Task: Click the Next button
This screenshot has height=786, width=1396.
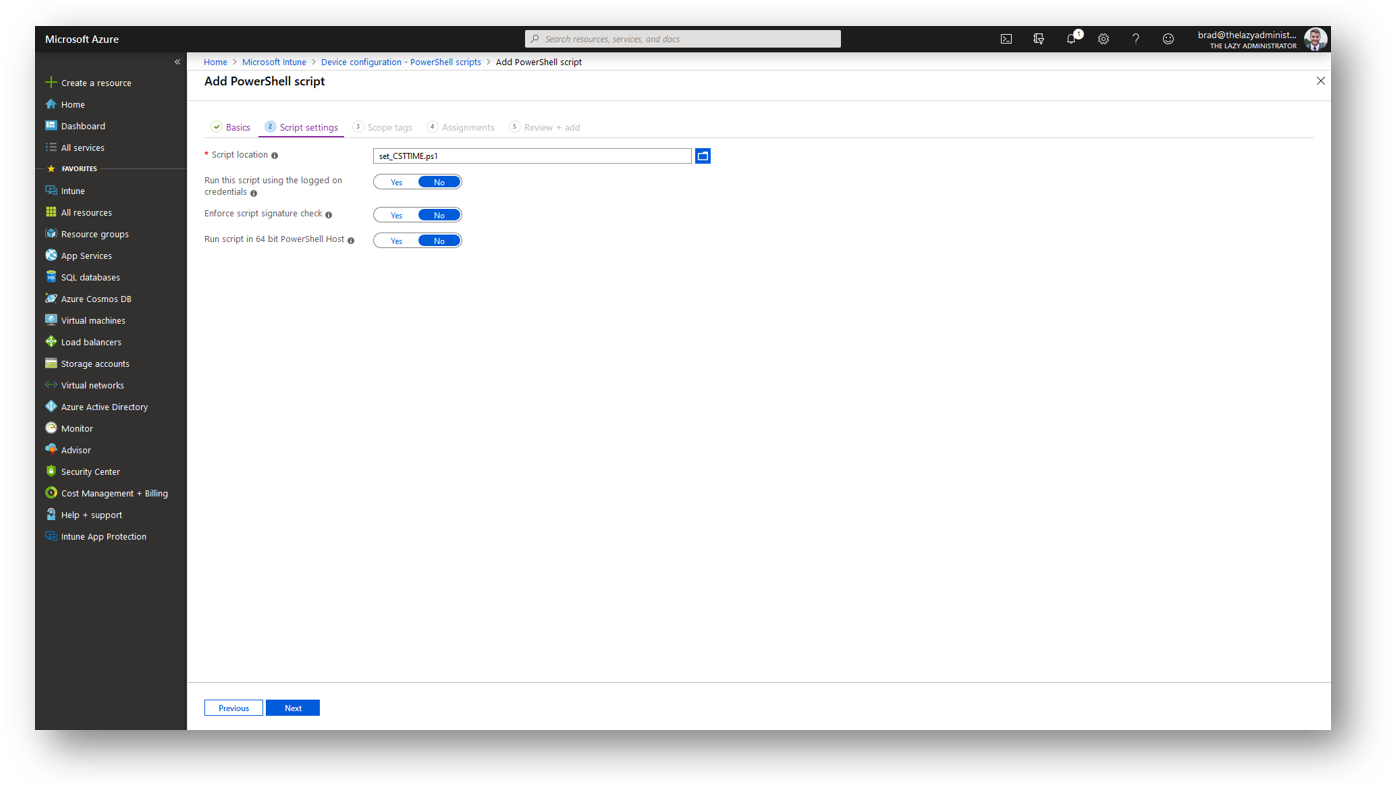Action: tap(293, 708)
